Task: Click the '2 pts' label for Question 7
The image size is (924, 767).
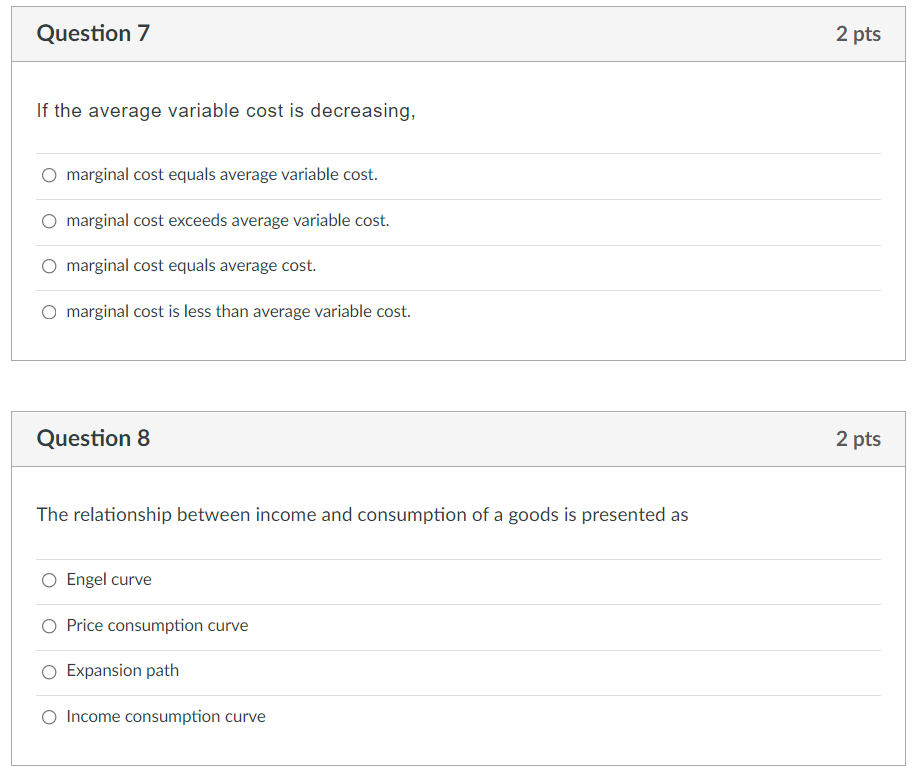Action: (x=859, y=34)
